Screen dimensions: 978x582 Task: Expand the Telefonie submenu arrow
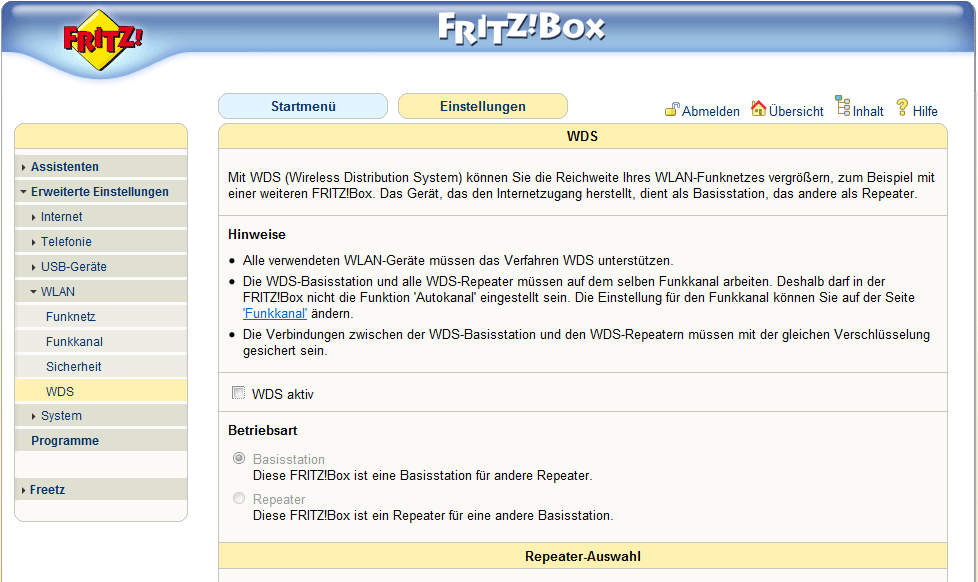(34, 242)
